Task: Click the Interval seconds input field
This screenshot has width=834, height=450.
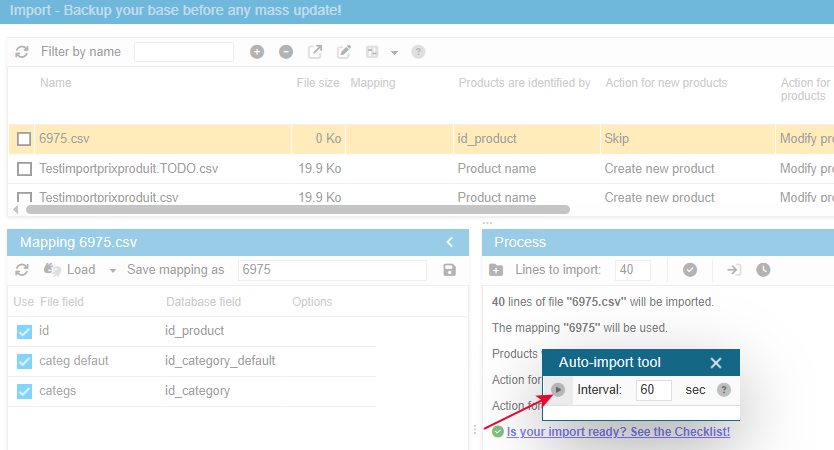Action: click(x=653, y=390)
